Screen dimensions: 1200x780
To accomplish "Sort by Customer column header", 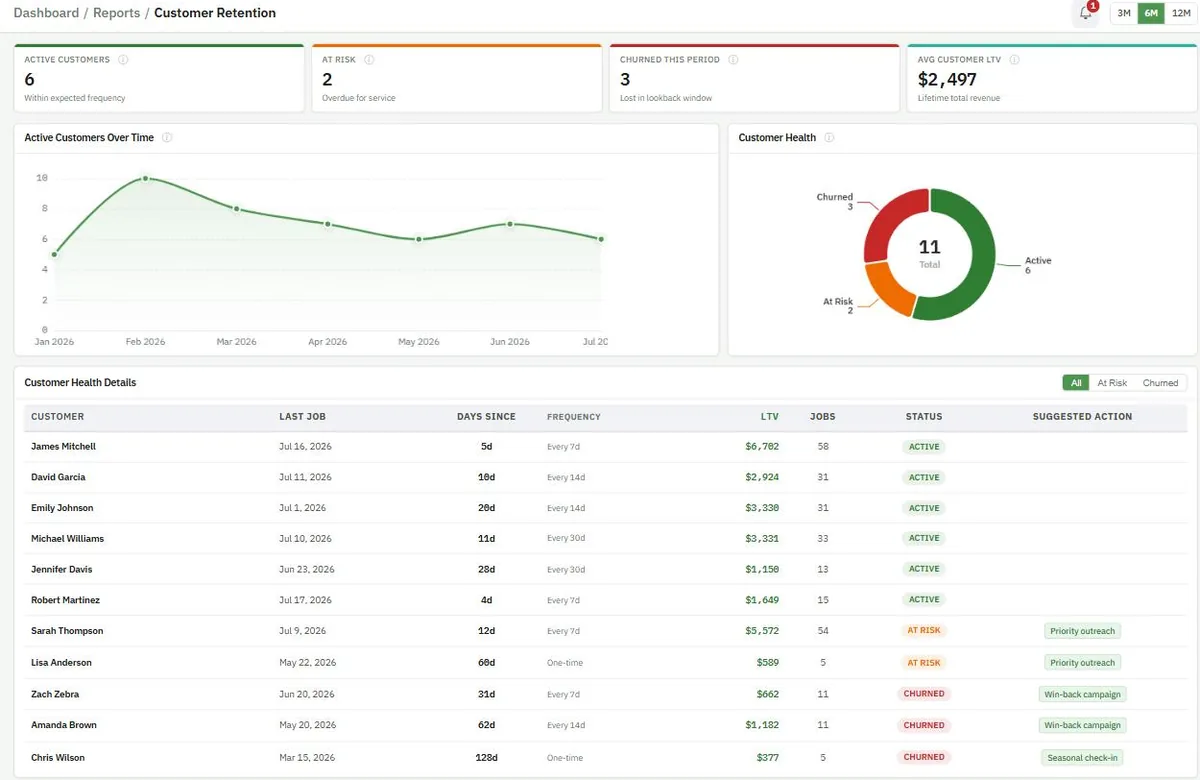I will click(58, 417).
